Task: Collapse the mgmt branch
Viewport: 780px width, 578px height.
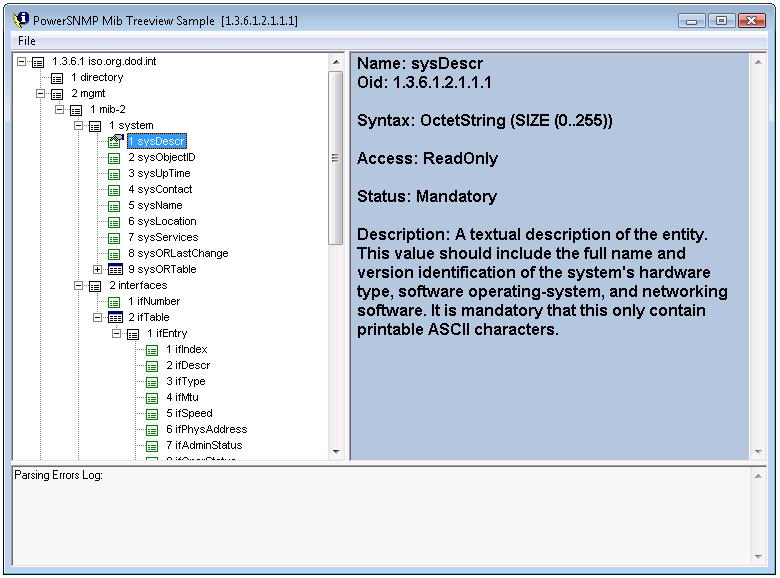Action: [41, 94]
